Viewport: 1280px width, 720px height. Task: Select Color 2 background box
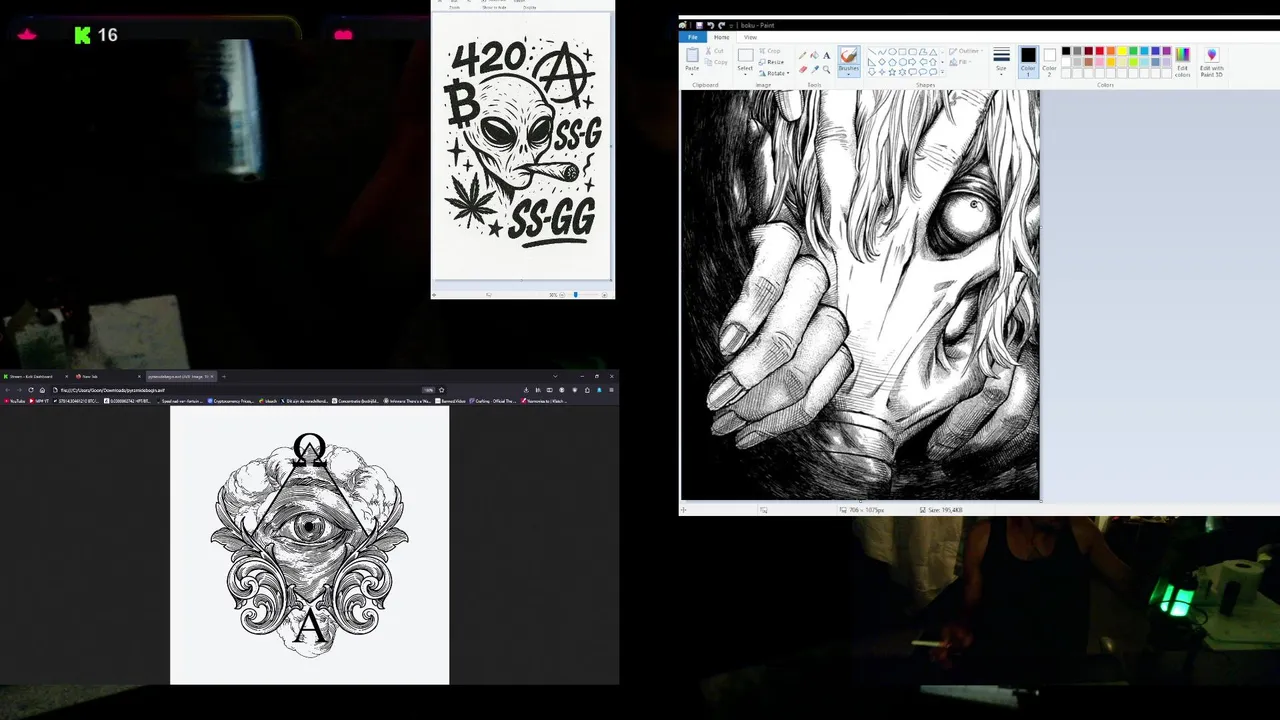1049,61
